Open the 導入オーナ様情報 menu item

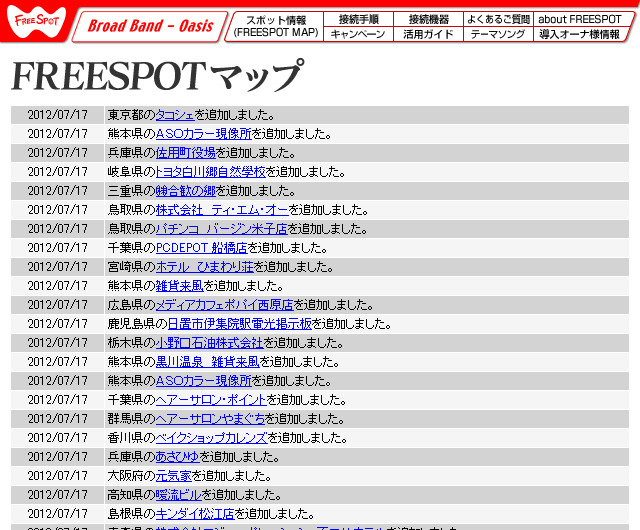point(580,34)
